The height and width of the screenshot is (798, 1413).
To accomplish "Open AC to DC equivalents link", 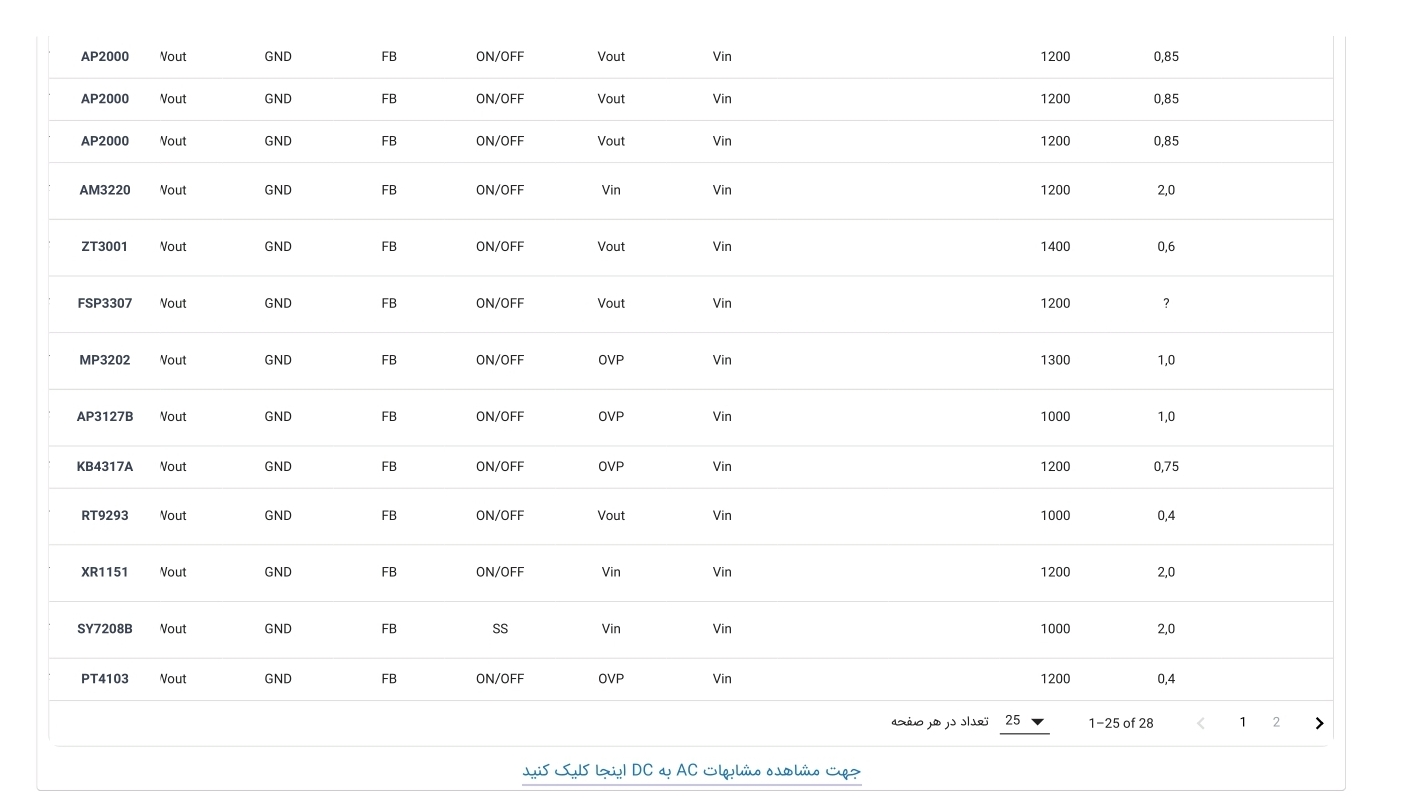I will point(691,770).
